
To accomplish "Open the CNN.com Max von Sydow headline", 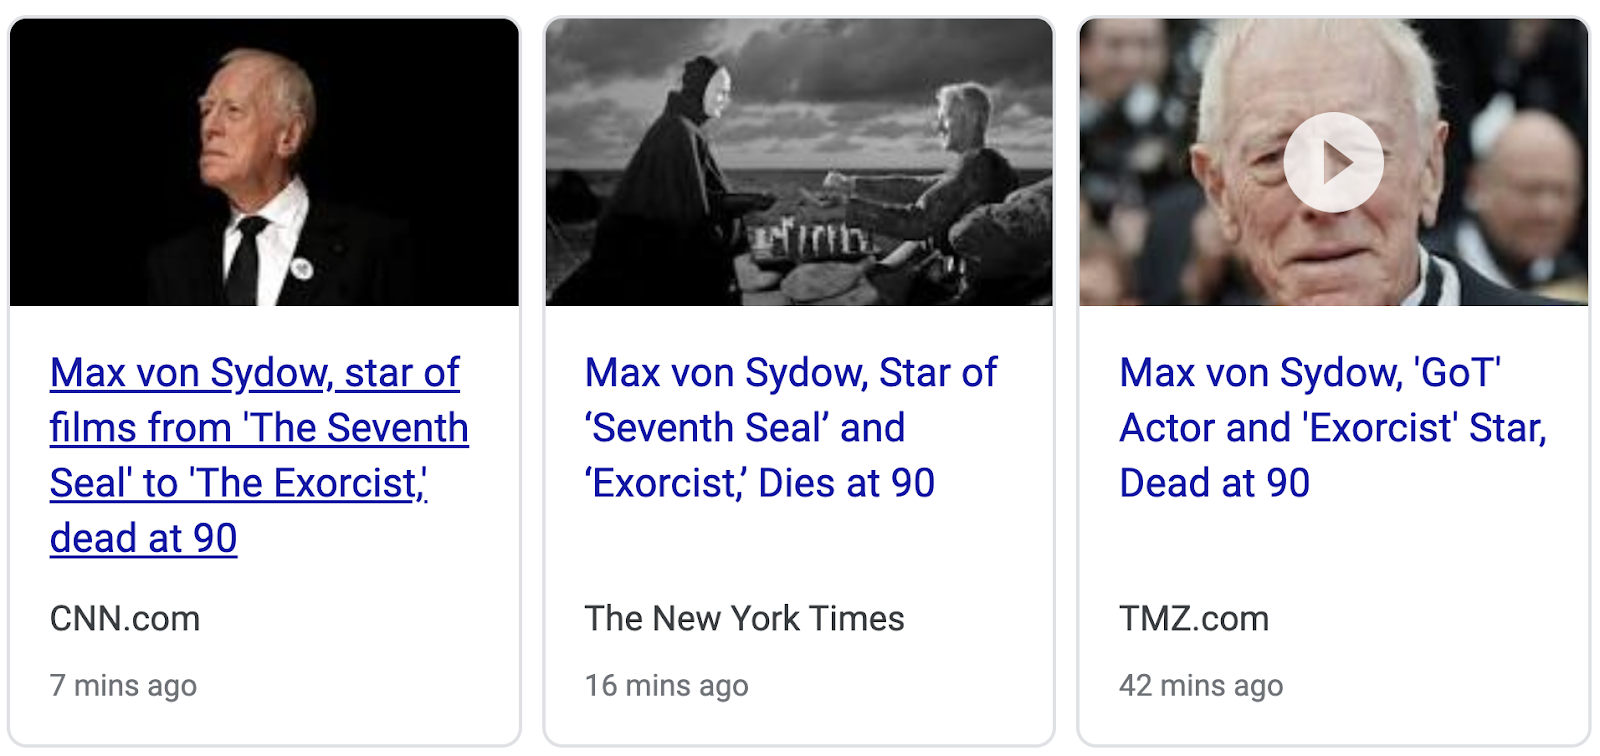I will 255,373.
